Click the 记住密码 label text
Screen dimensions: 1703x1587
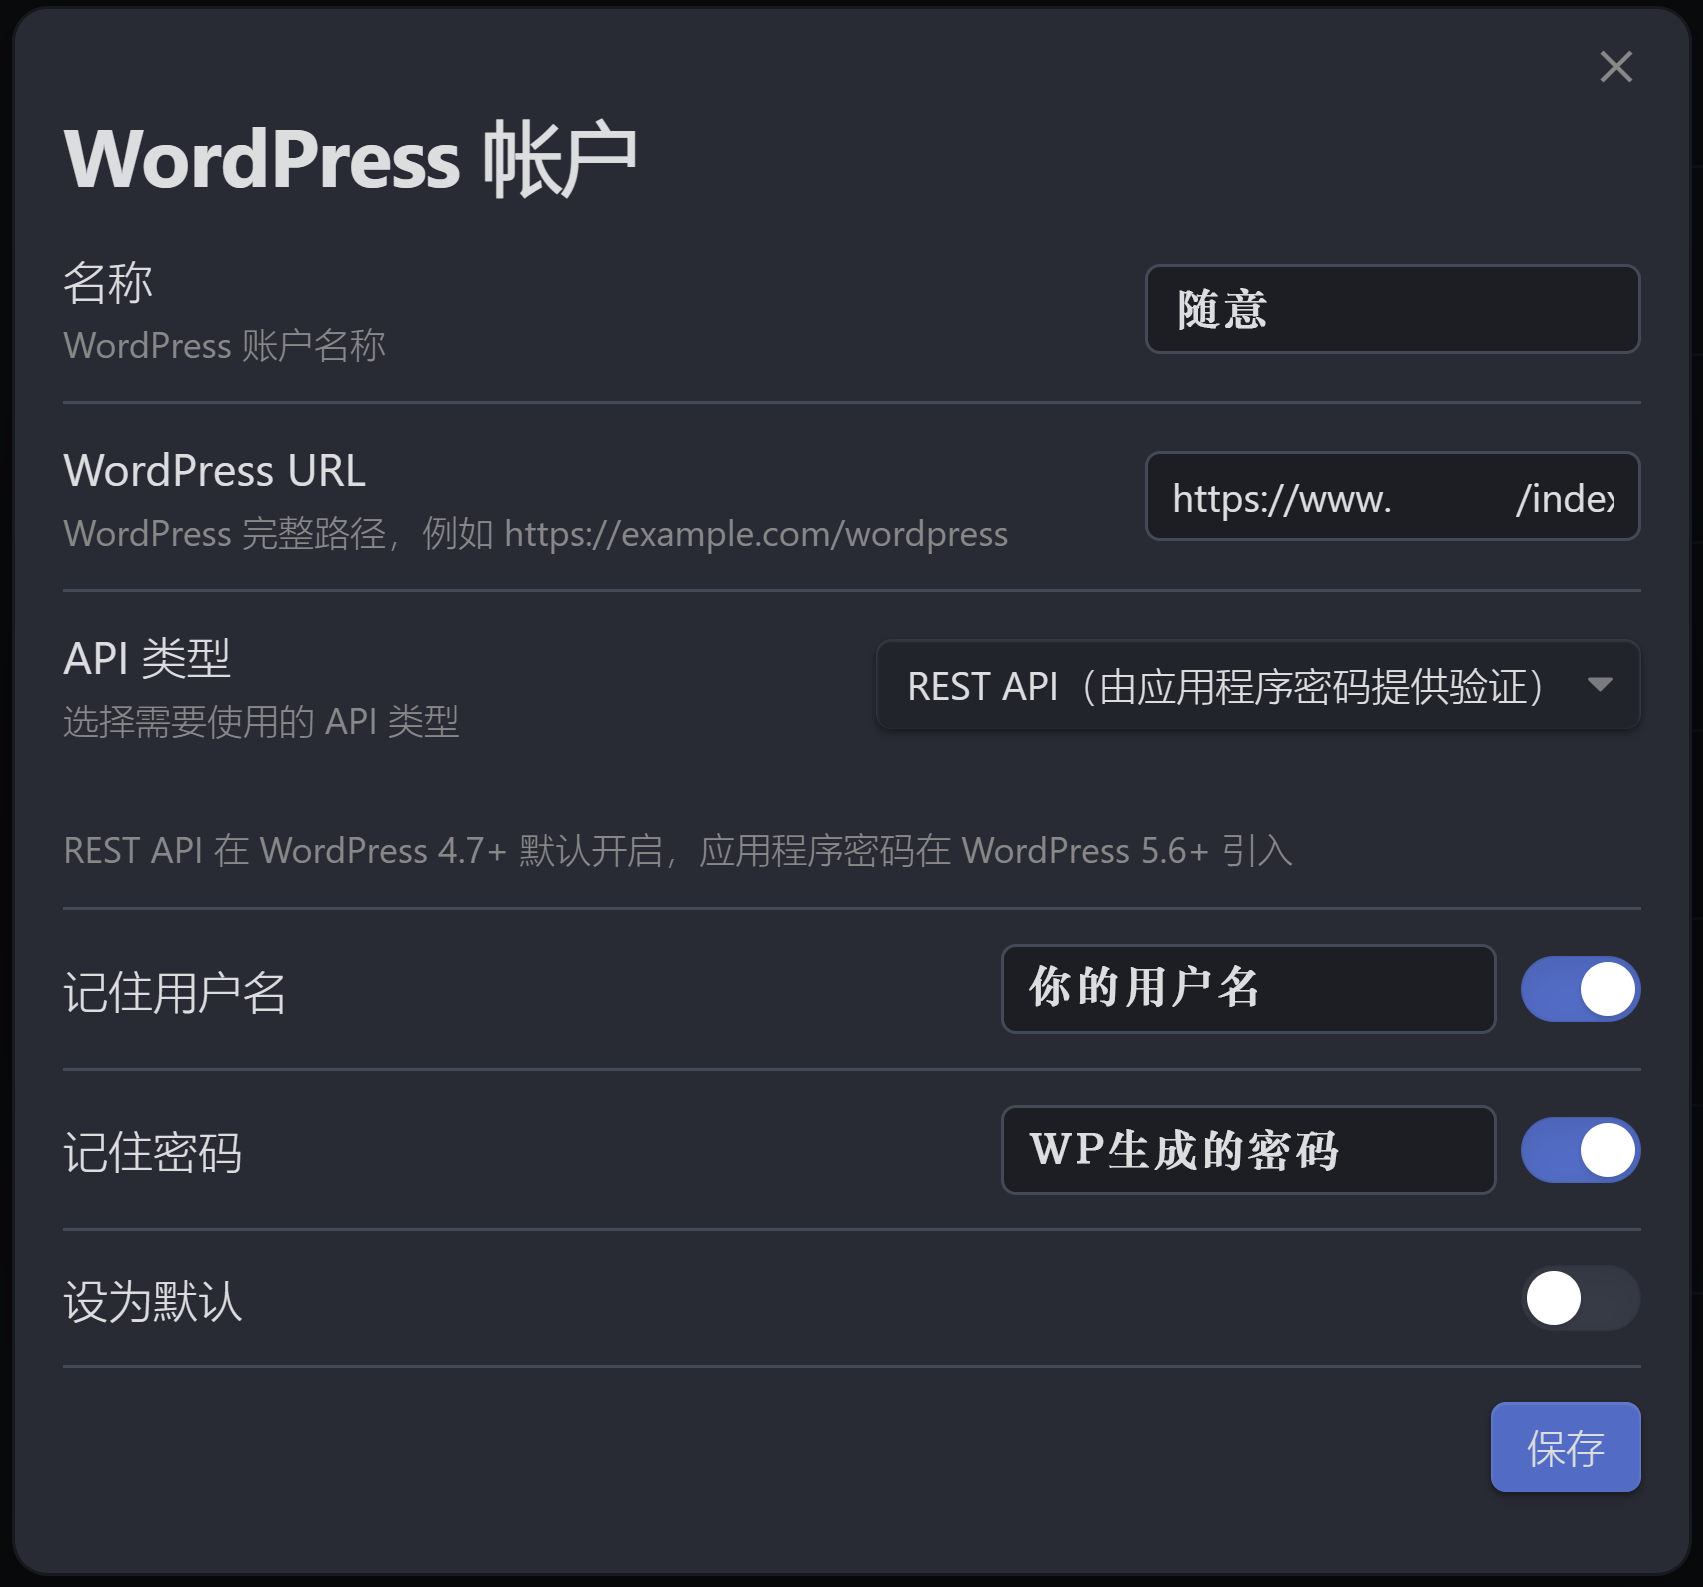pos(153,1153)
